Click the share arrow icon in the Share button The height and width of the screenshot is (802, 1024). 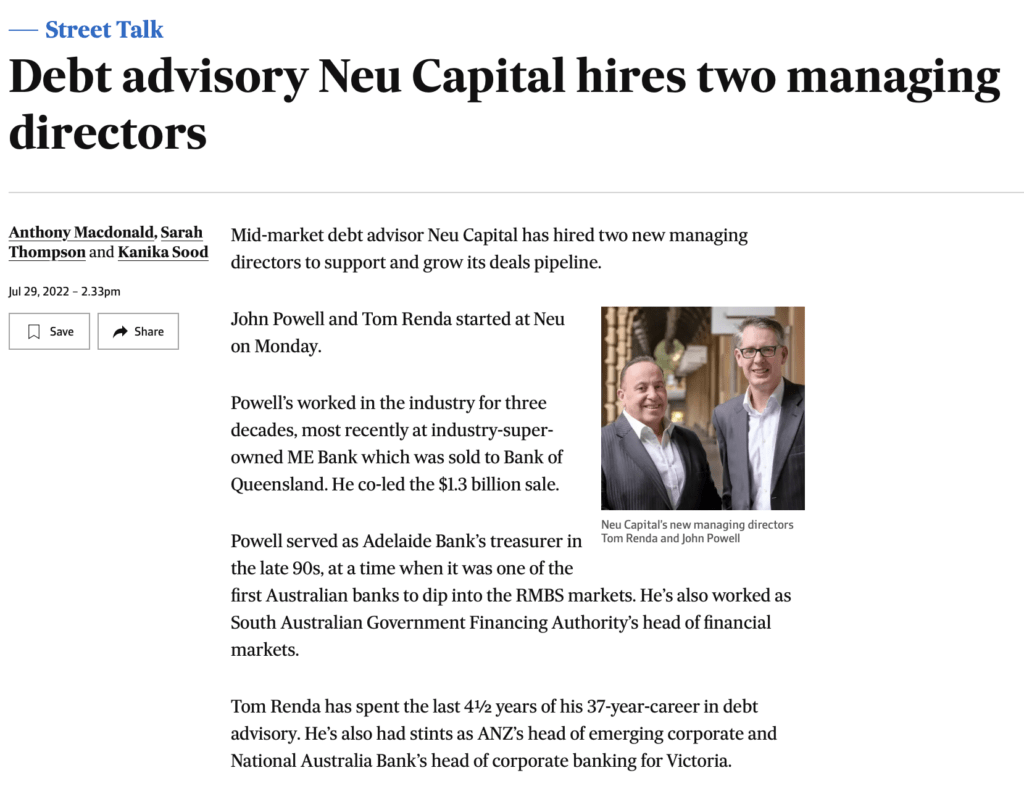118,331
